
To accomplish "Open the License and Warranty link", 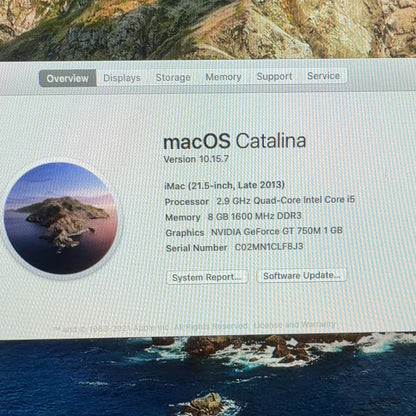I will 295,325.
